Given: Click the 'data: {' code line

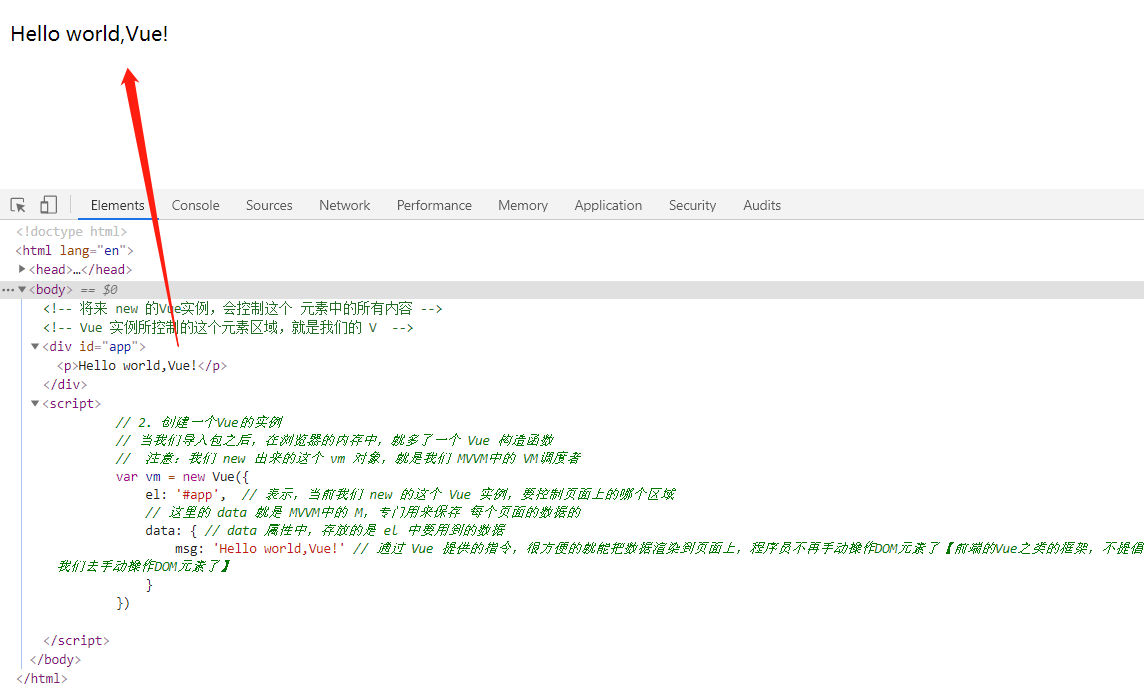Looking at the screenshot, I should pos(325,531).
